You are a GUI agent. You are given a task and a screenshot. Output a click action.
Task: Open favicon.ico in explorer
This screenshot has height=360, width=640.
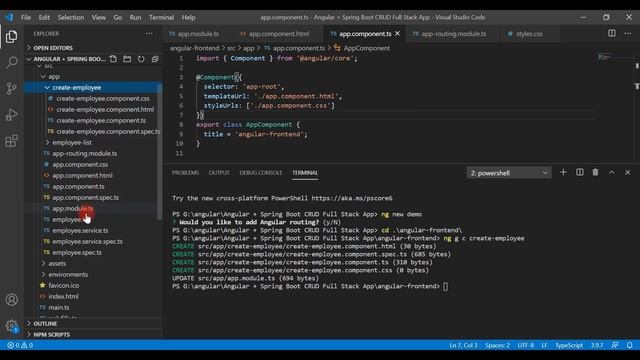pyautogui.click(x=63, y=285)
